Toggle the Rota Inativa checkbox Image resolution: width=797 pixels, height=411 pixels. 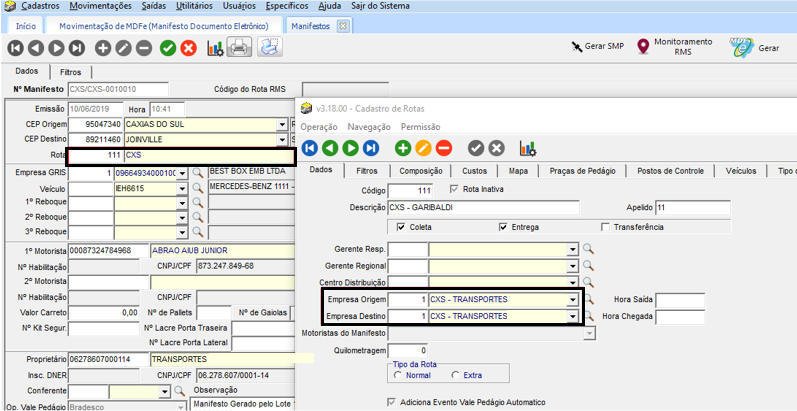(456, 189)
